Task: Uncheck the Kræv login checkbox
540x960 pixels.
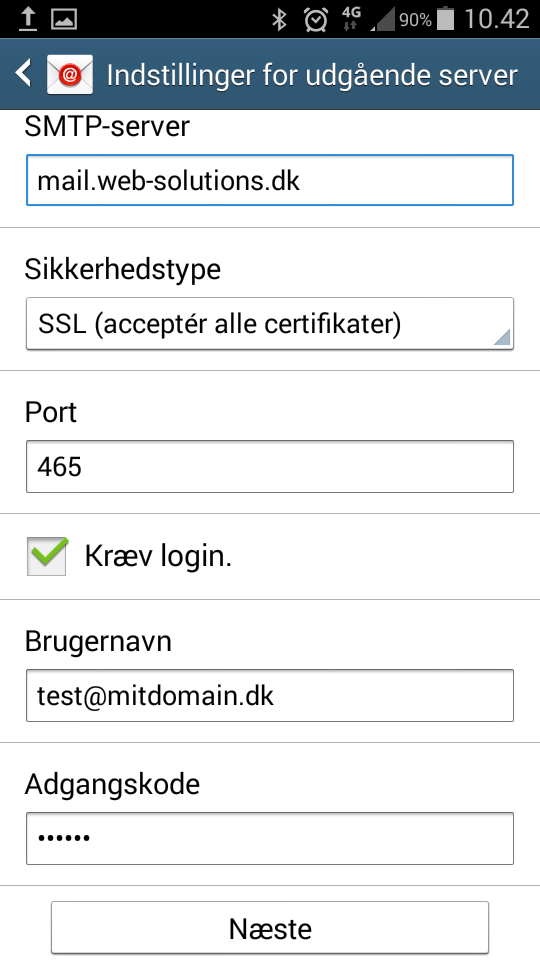Action: click(47, 556)
